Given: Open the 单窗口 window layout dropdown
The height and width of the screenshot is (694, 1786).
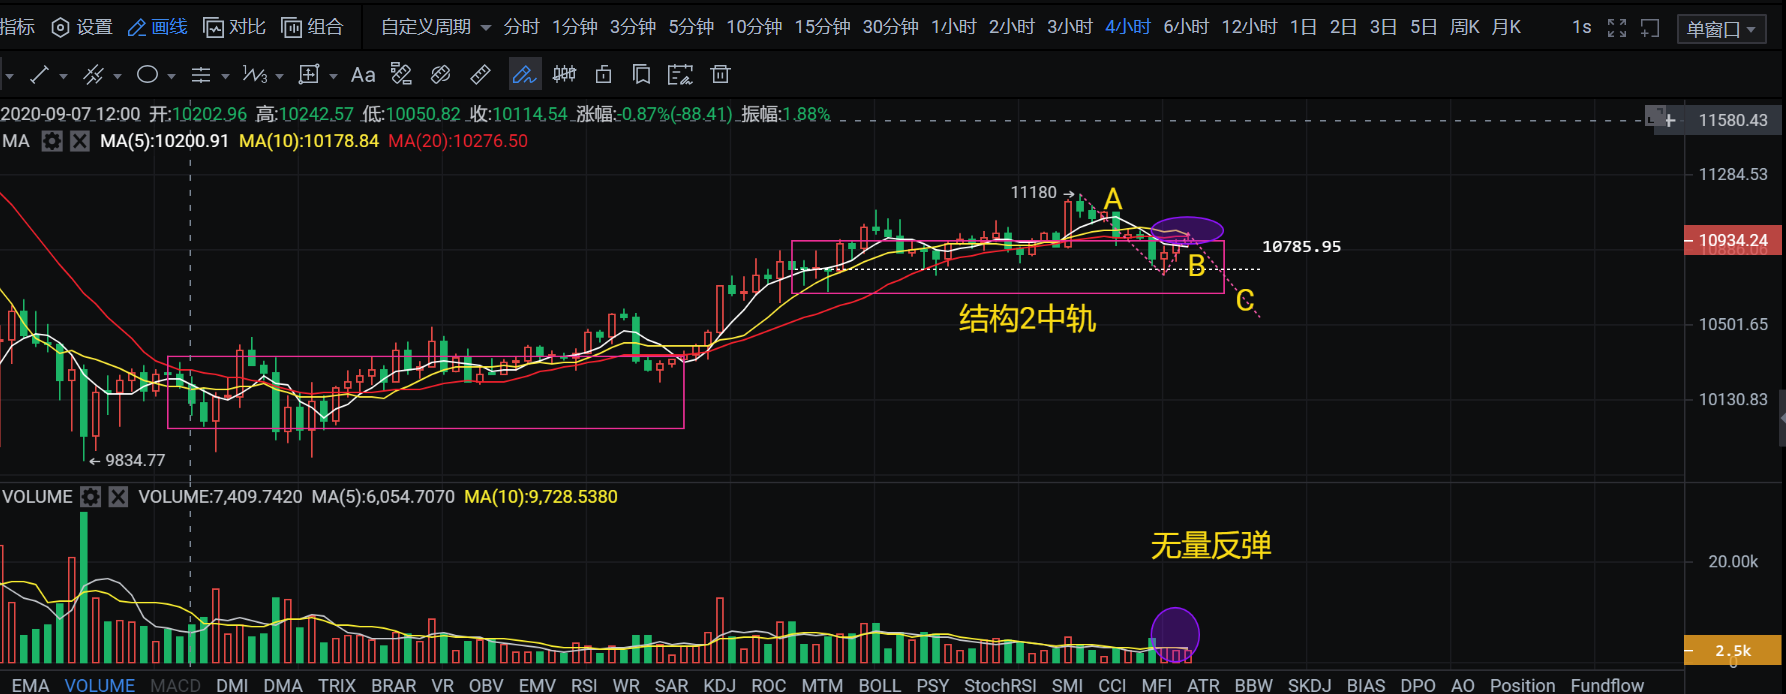Looking at the screenshot, I should (1721, 29).
